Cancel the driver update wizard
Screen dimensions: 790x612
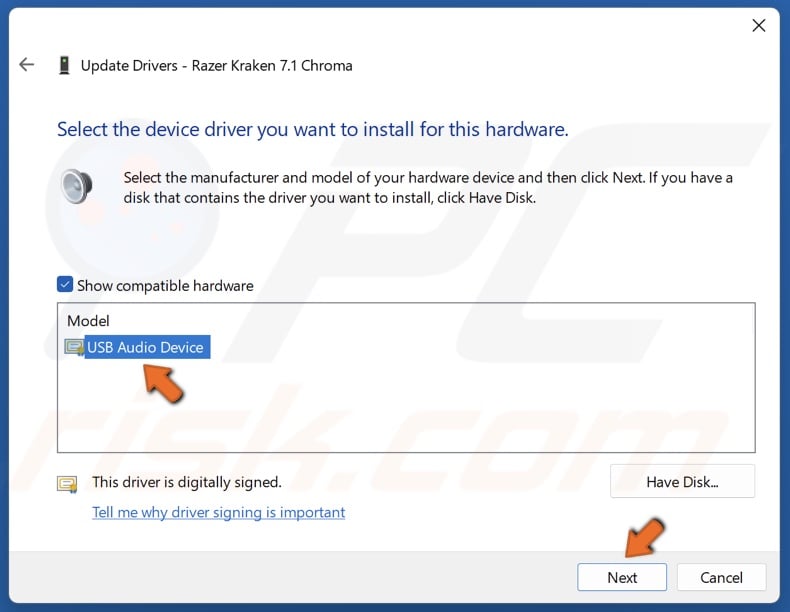click(721, 577)
